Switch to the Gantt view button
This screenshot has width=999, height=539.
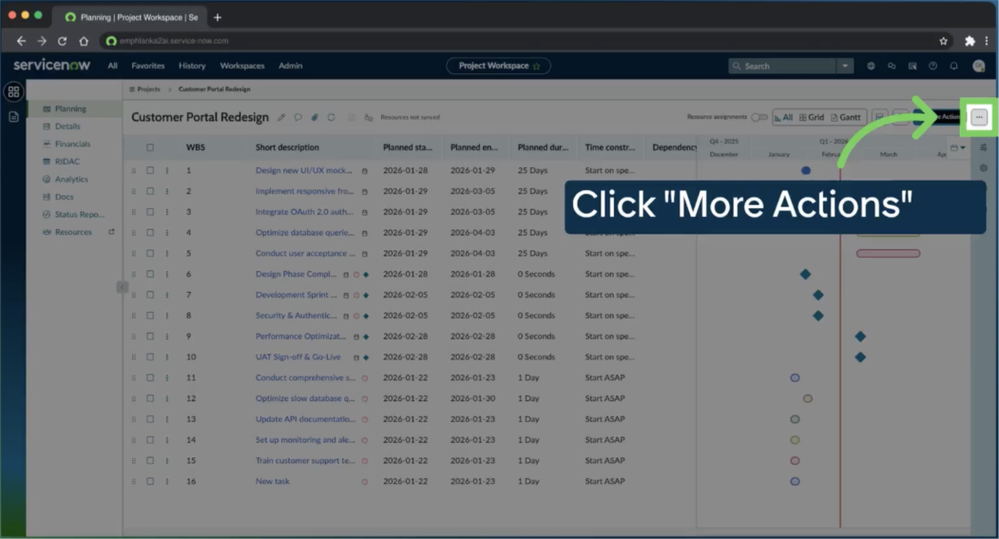846,117
